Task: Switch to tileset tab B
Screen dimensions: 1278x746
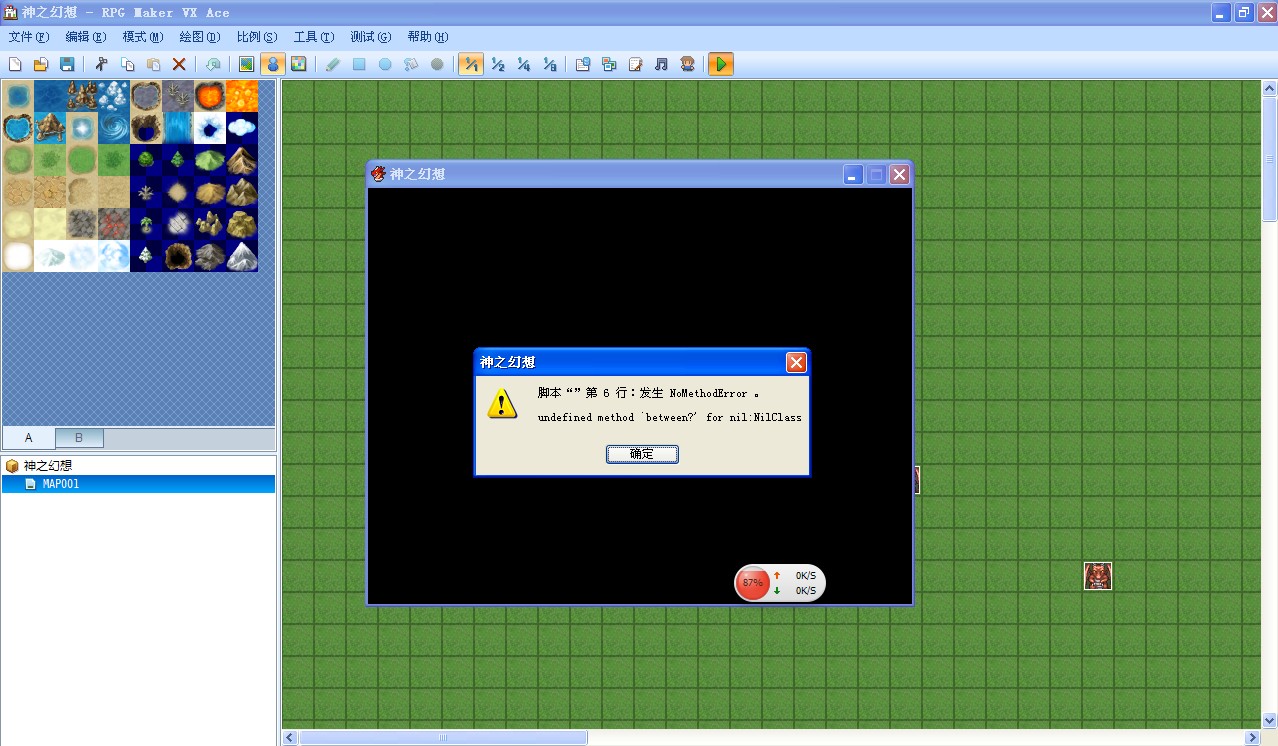Action: tap(79, 438)
